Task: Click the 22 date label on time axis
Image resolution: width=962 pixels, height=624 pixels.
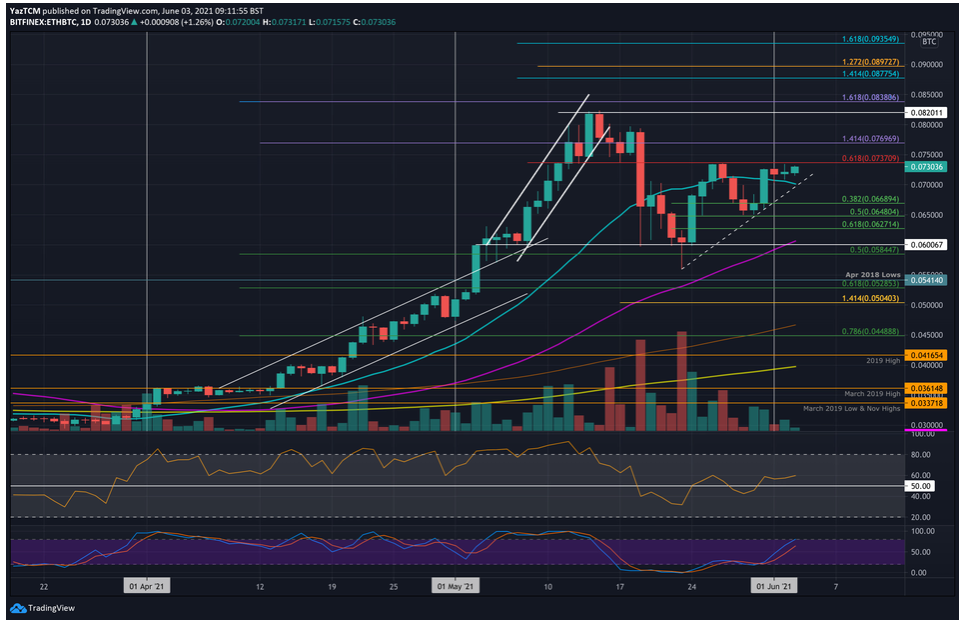Action: [44, 587]
